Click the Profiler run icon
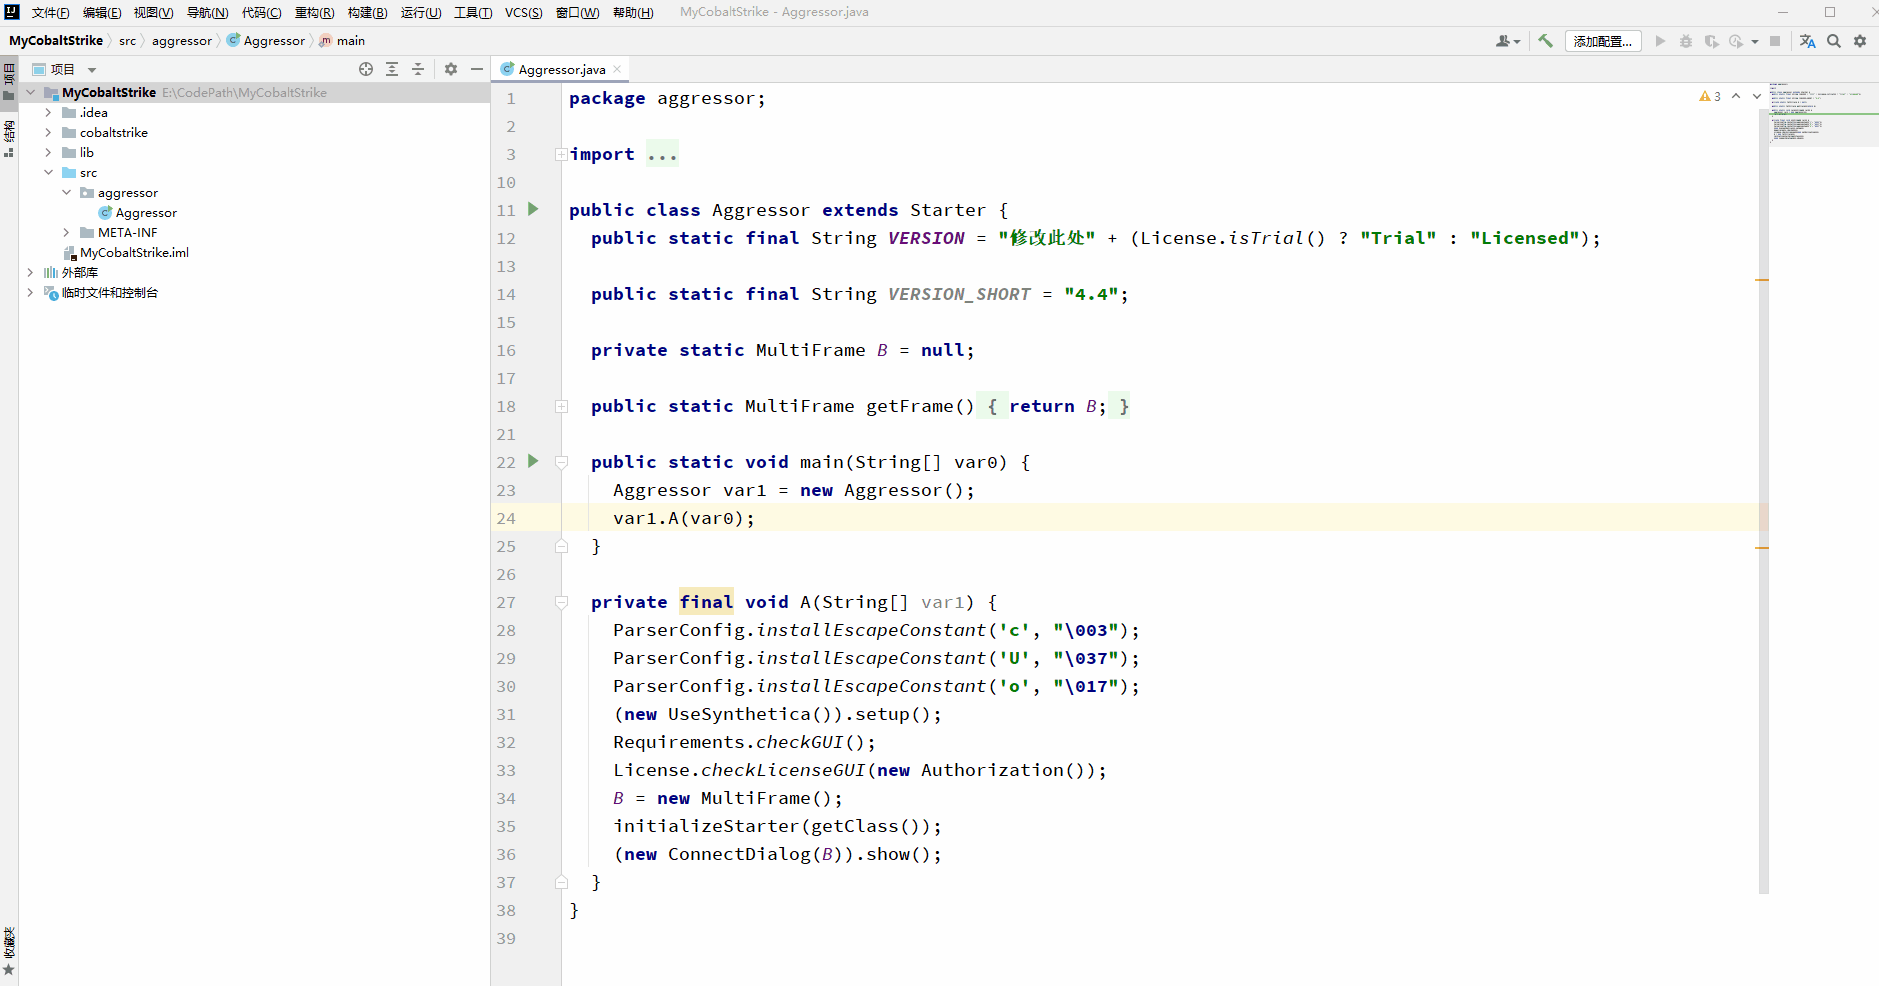 tap(1736, 41)
